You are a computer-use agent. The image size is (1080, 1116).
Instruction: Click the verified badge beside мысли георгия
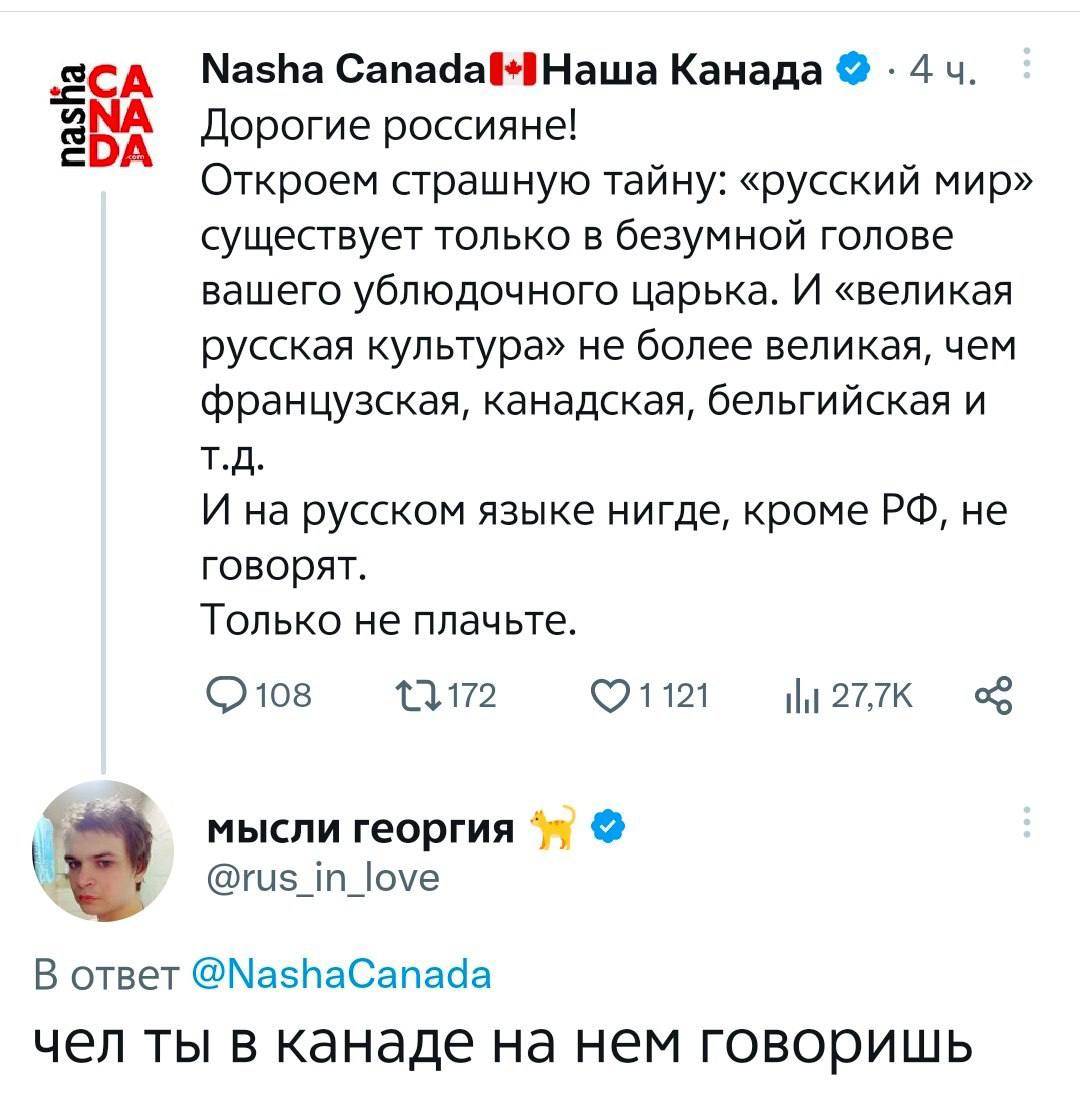click(x=609, y=828)
